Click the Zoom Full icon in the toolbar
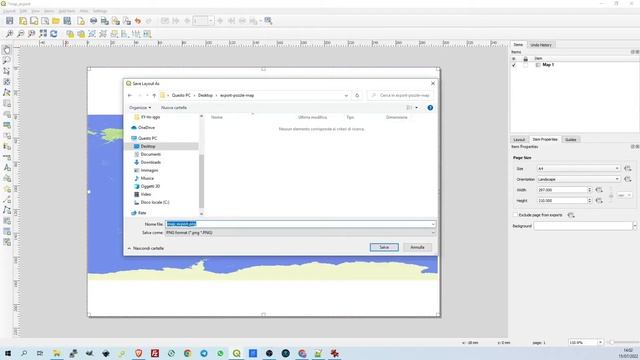Screen dimensions: 640x360 point(43,34)
